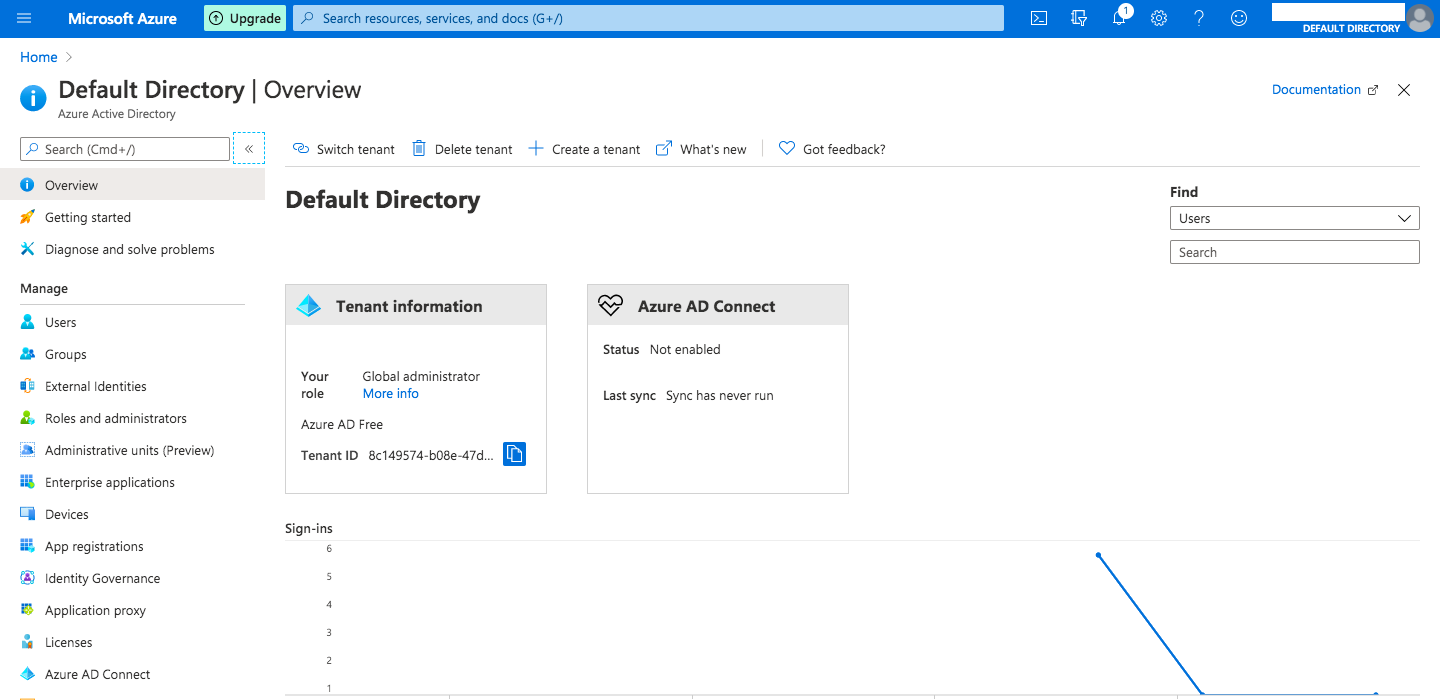Focus the global resources search bar

(648, 18)
